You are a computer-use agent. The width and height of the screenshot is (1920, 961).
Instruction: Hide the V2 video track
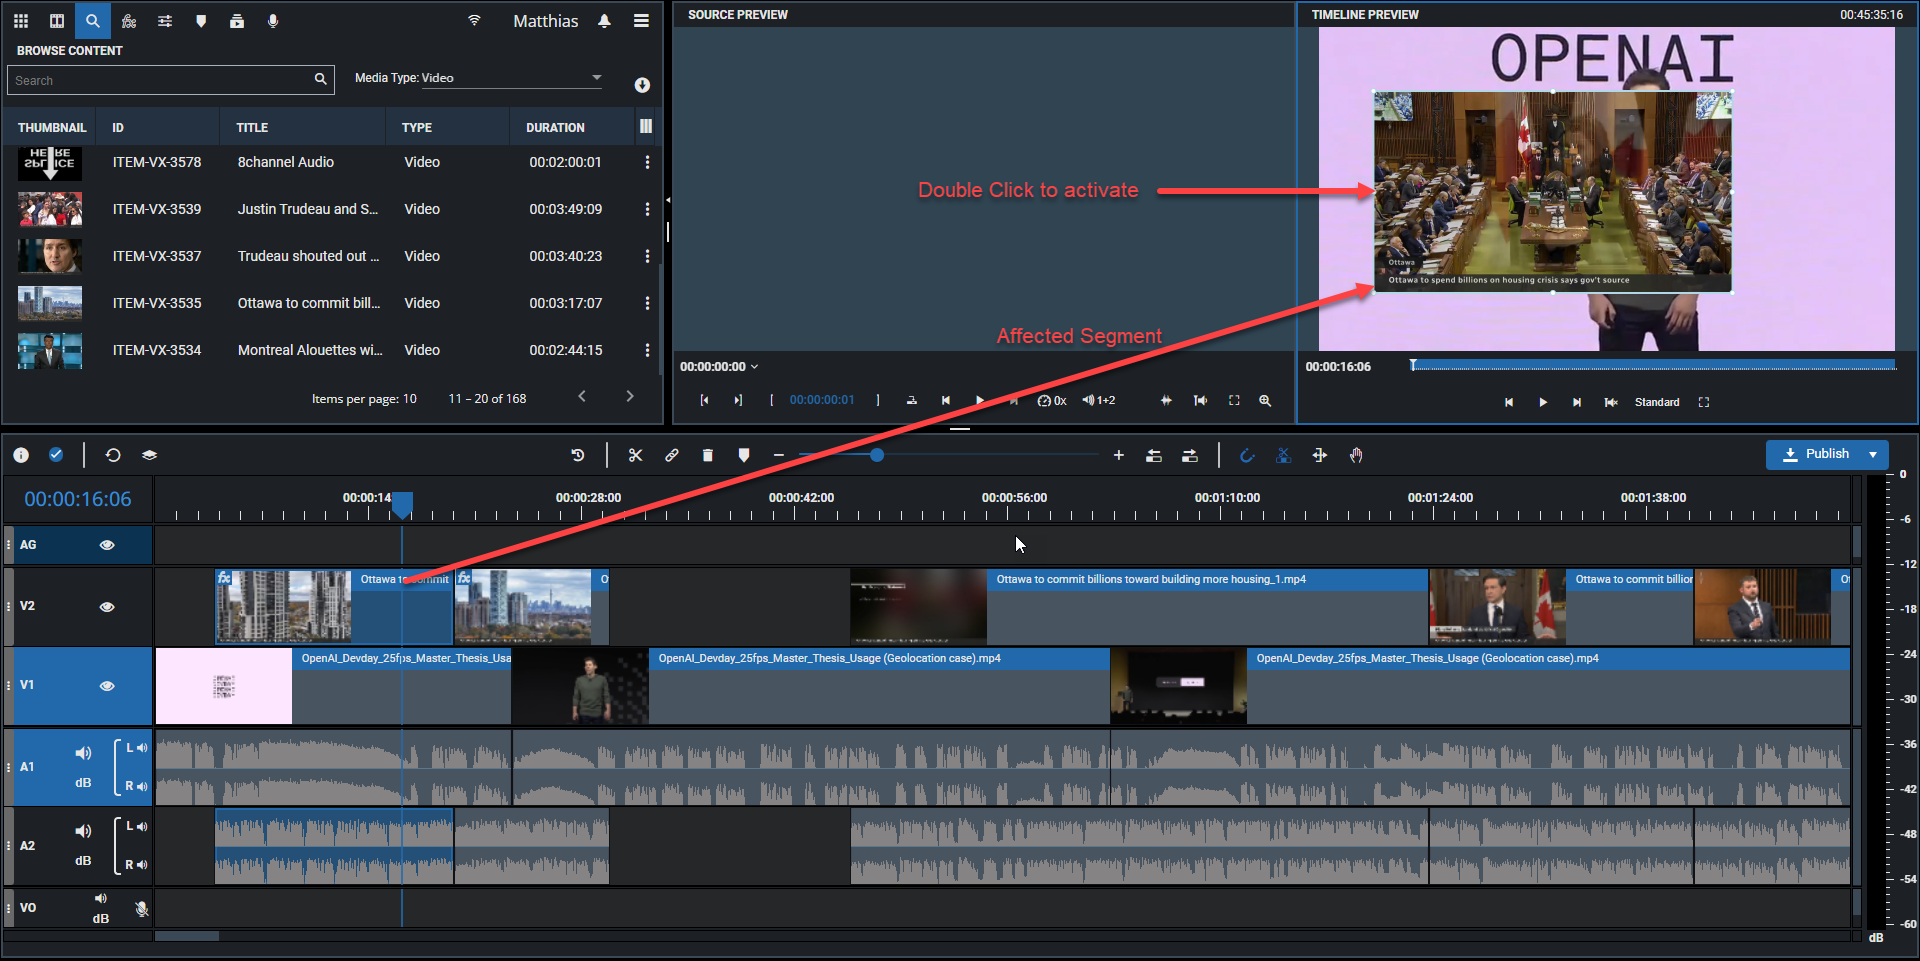pos(107,607)
